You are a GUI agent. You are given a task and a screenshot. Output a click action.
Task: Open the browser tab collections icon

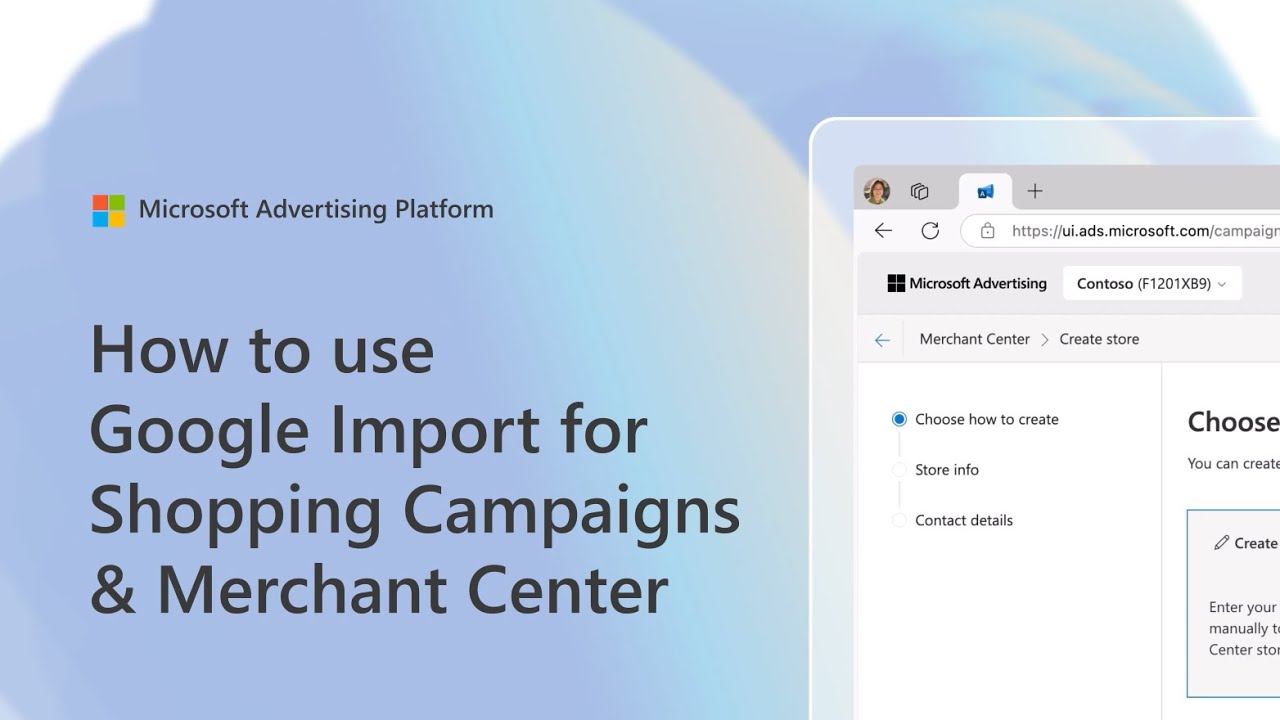tap(920, 191)
